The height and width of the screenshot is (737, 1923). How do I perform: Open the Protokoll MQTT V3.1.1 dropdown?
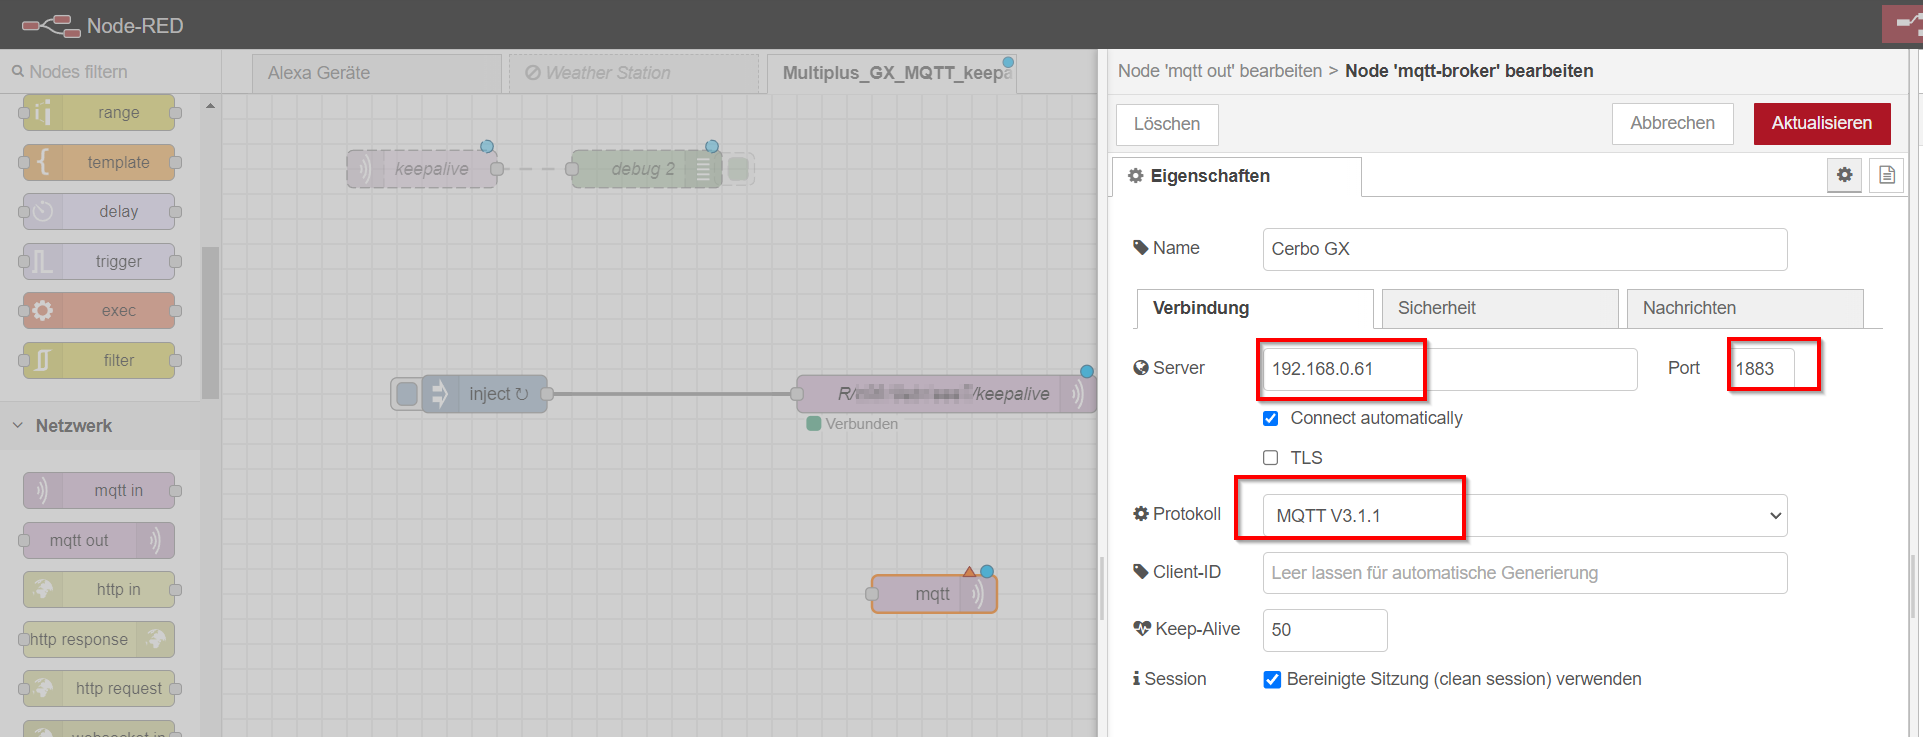(1524, 516)
